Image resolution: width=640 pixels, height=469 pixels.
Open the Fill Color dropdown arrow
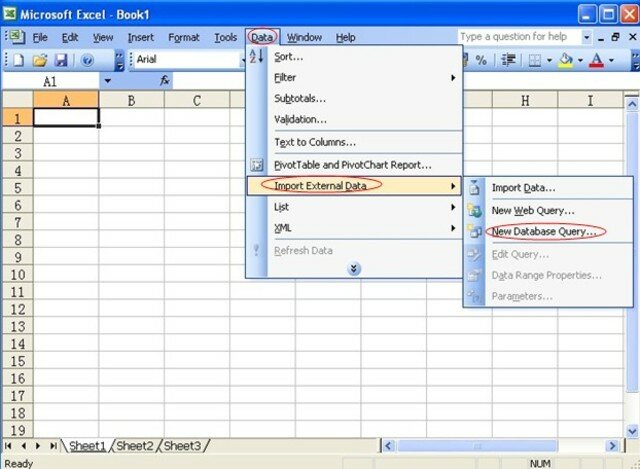580,60
